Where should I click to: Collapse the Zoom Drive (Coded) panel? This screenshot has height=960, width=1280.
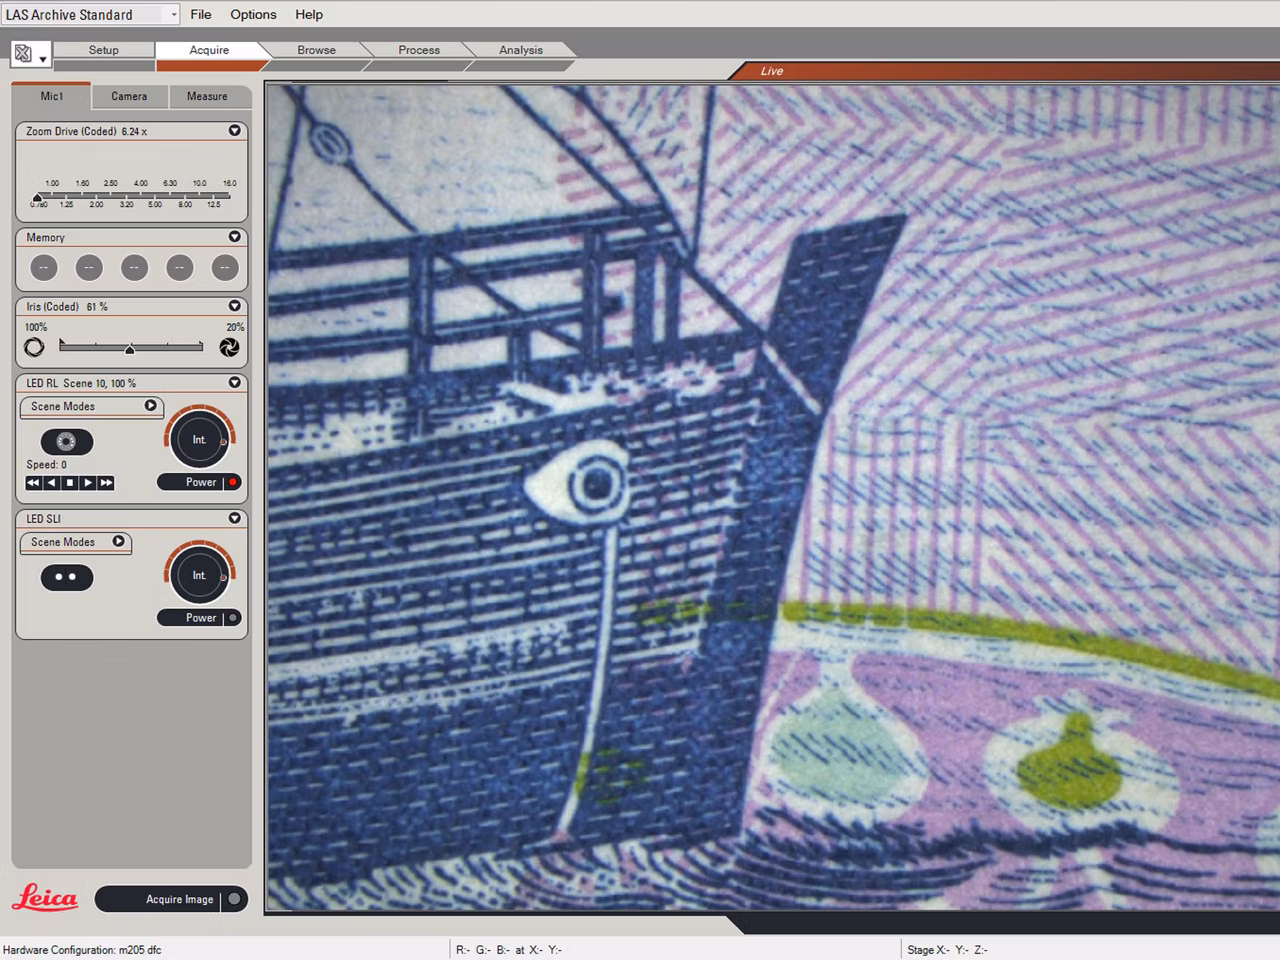[x=234, y=131]
